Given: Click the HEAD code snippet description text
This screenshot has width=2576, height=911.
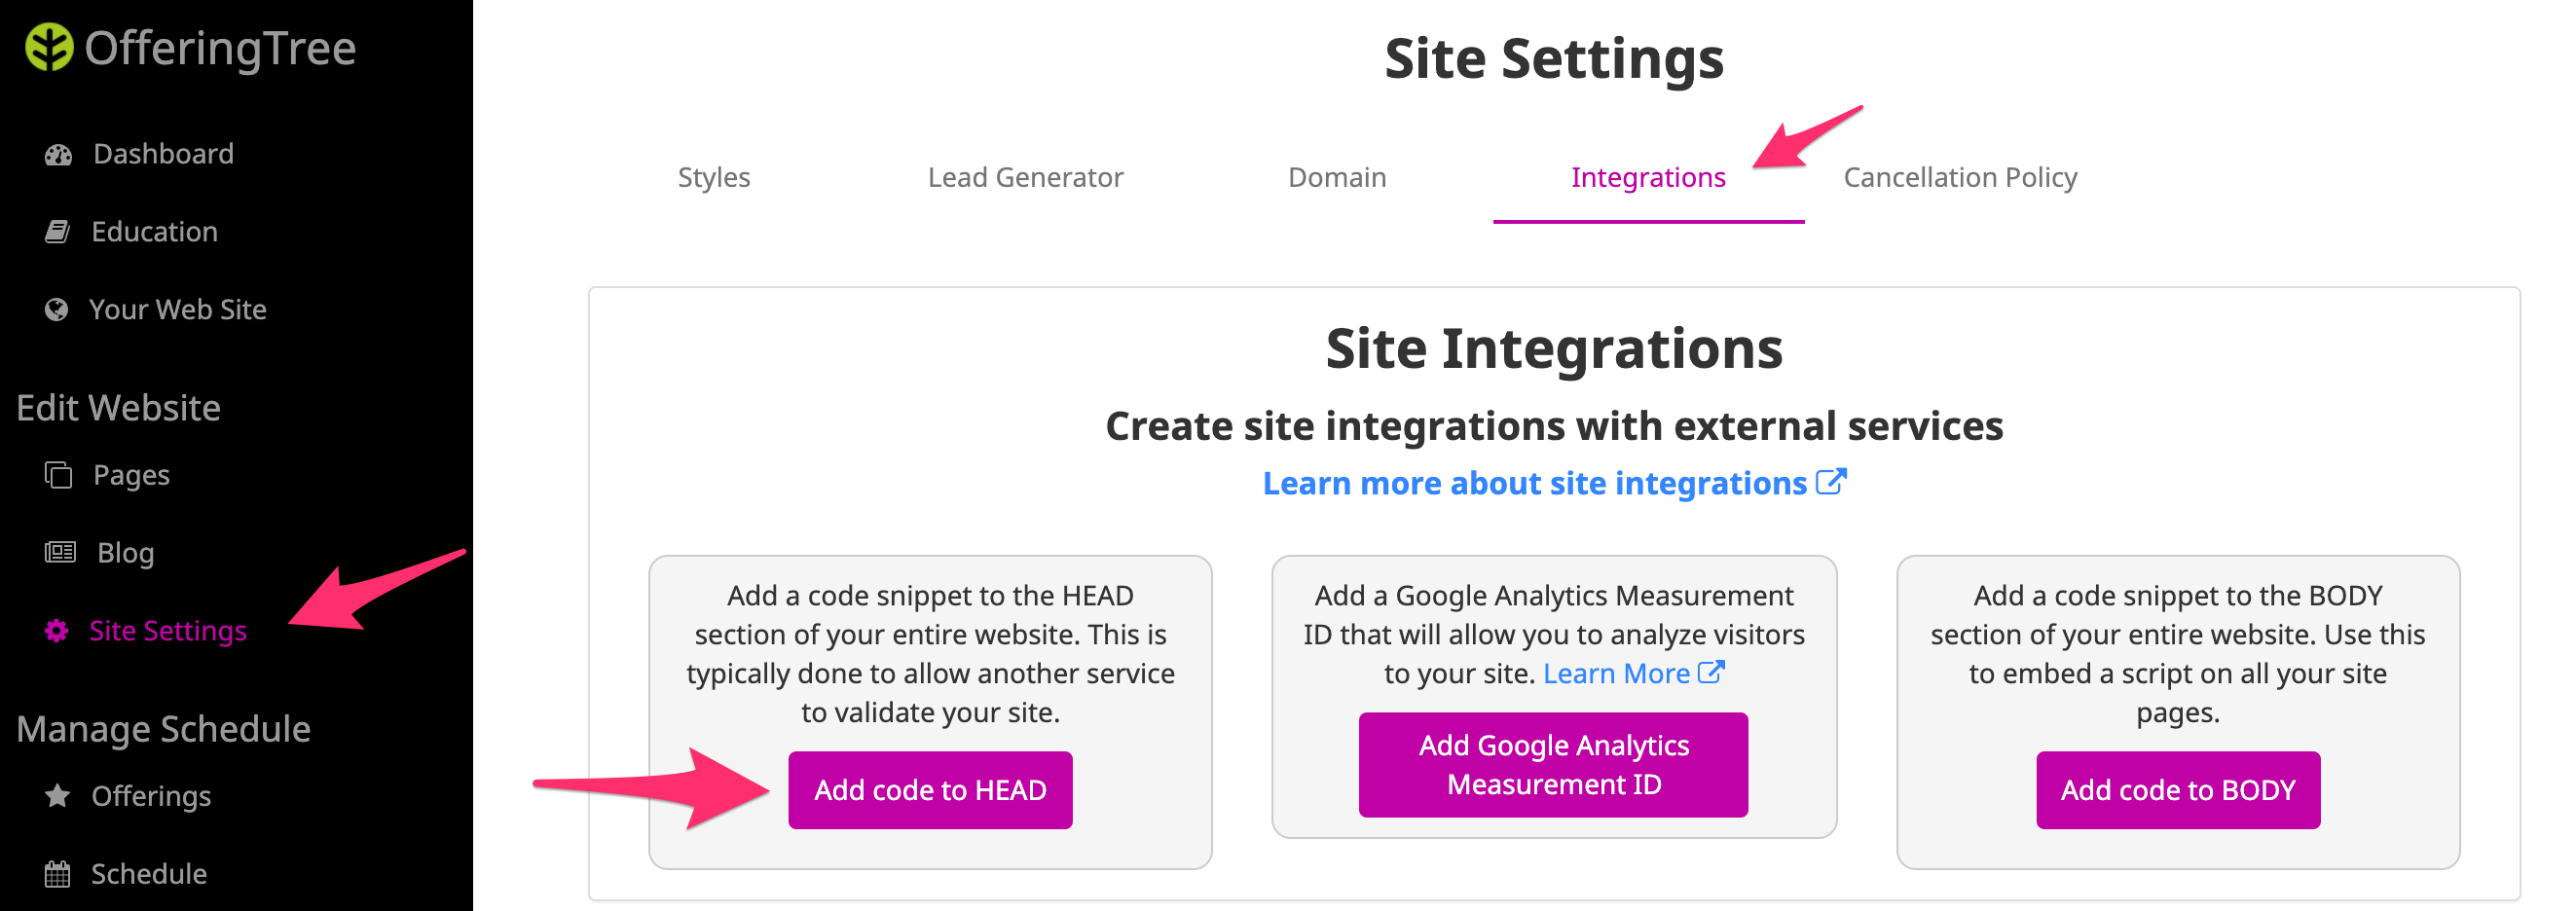Looking at the screenshot, I should [930, 654].
